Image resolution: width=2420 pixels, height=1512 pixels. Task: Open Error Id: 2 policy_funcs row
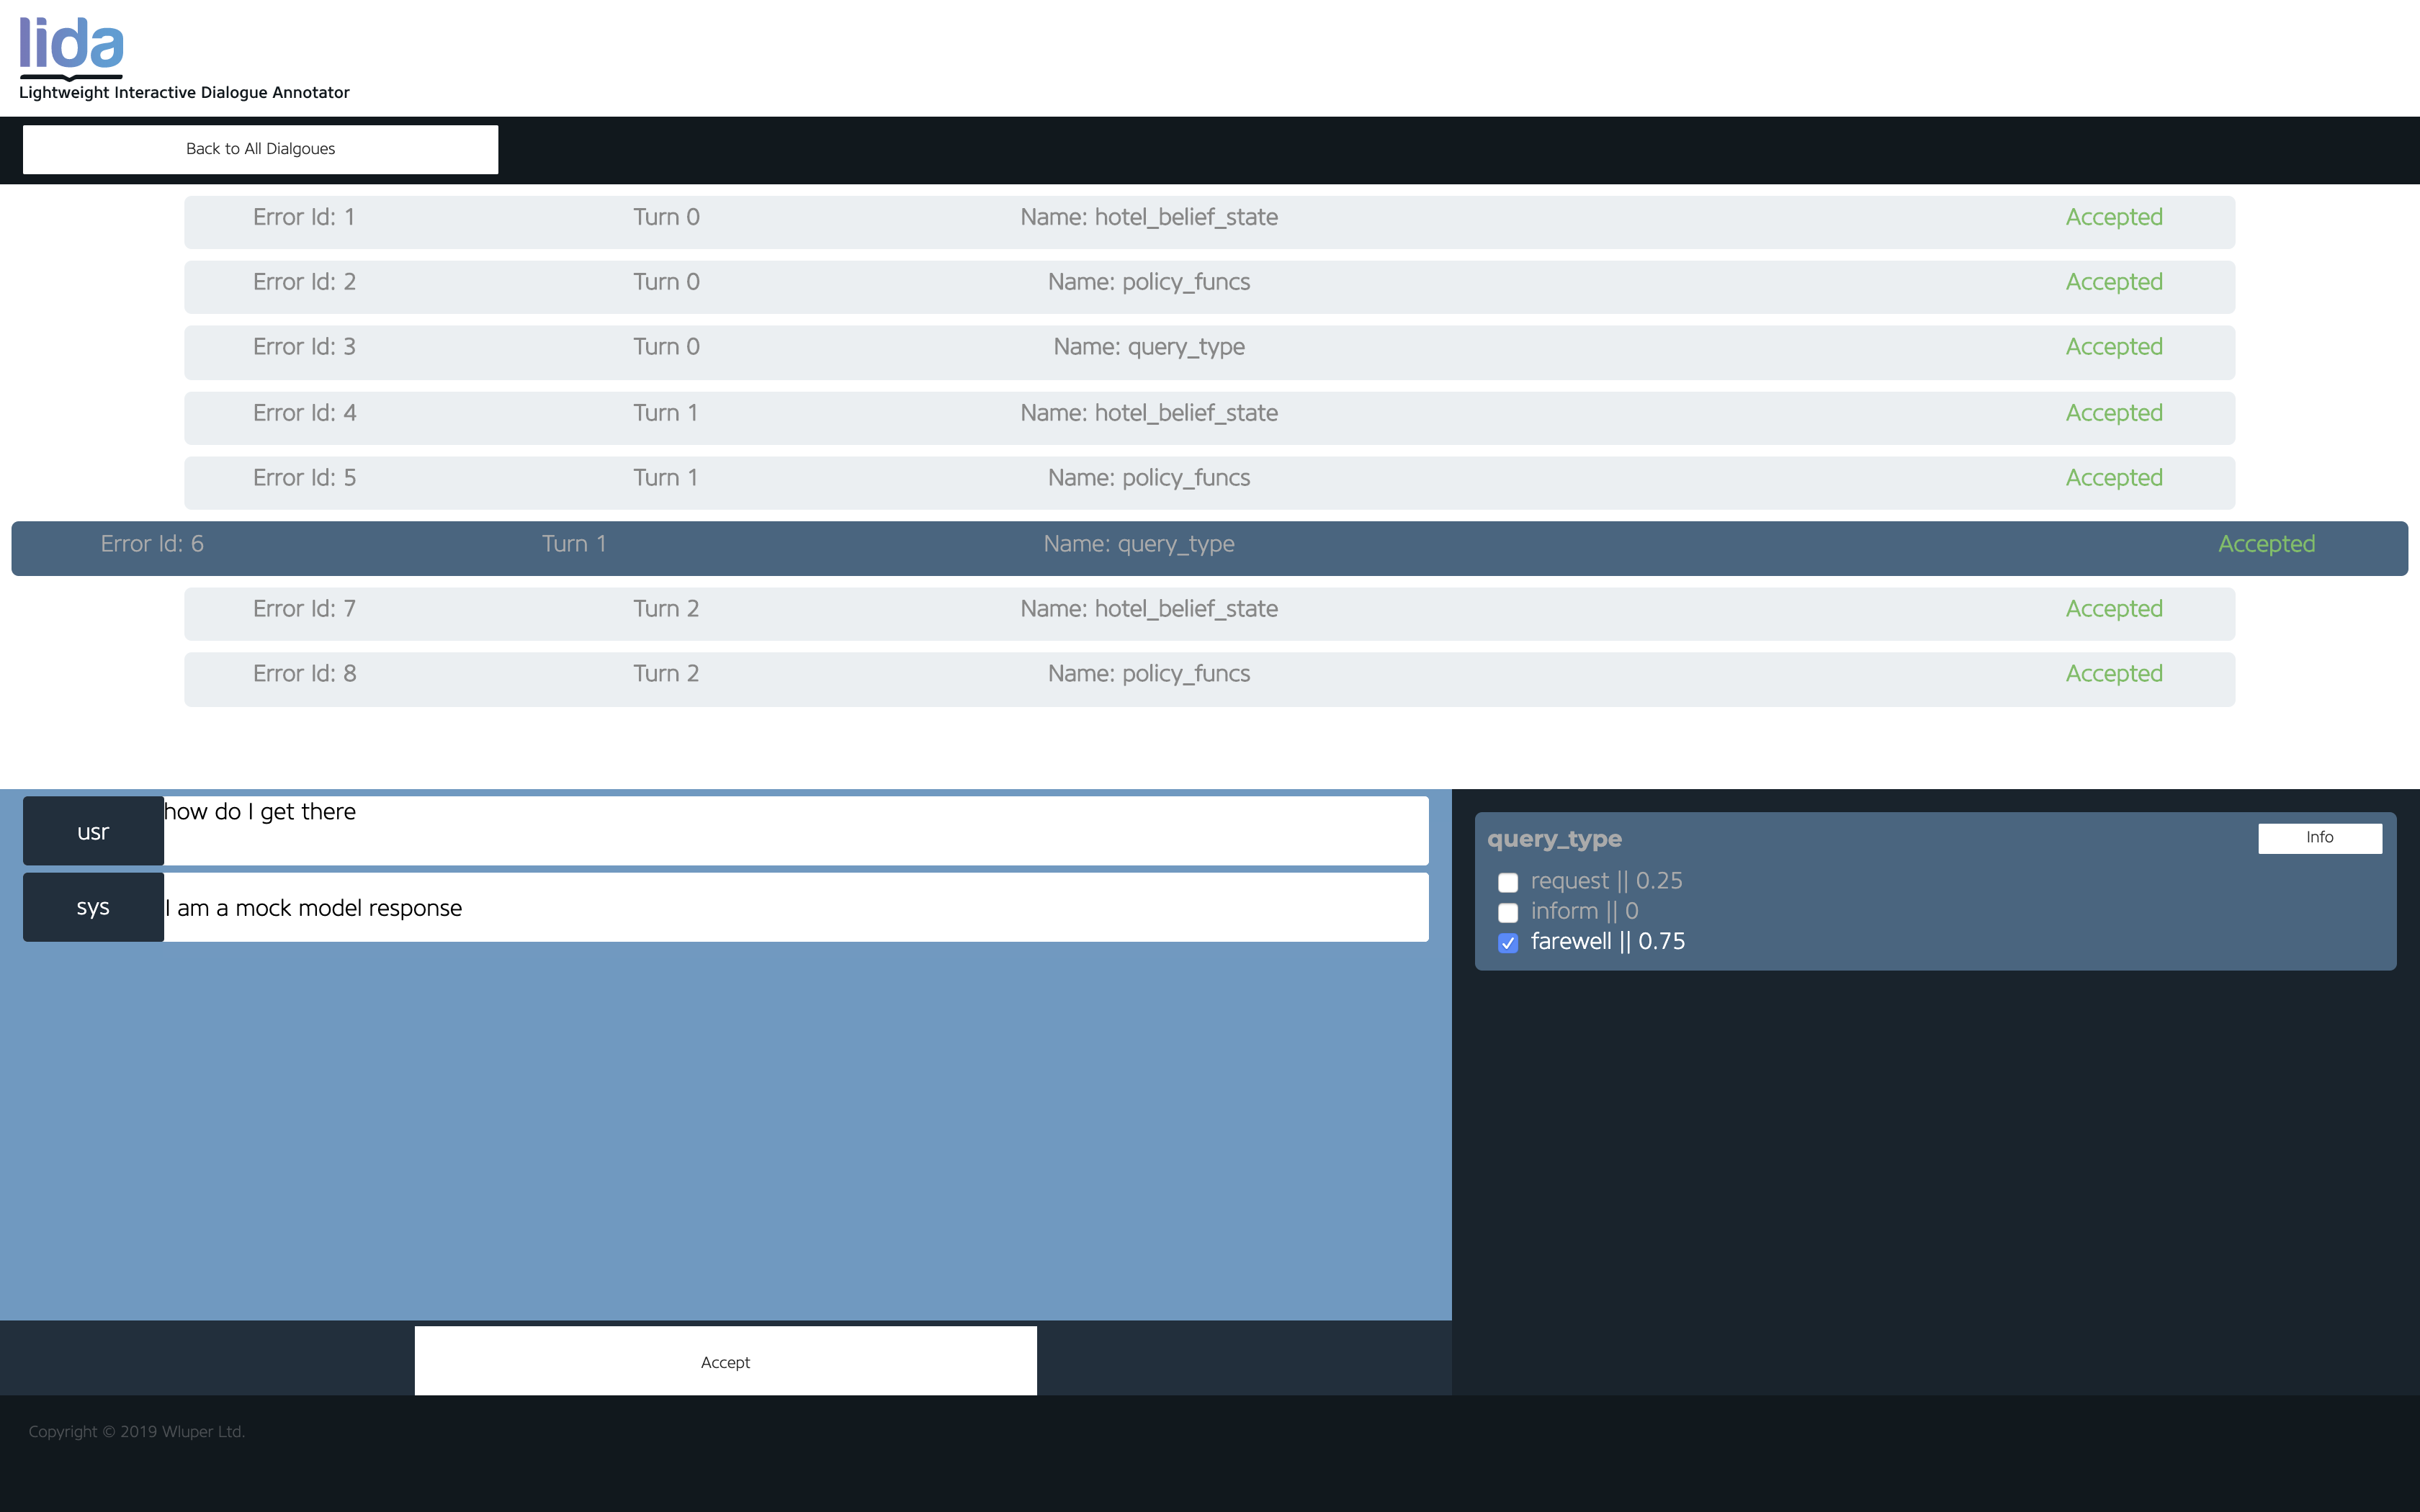click(1208, 286)
